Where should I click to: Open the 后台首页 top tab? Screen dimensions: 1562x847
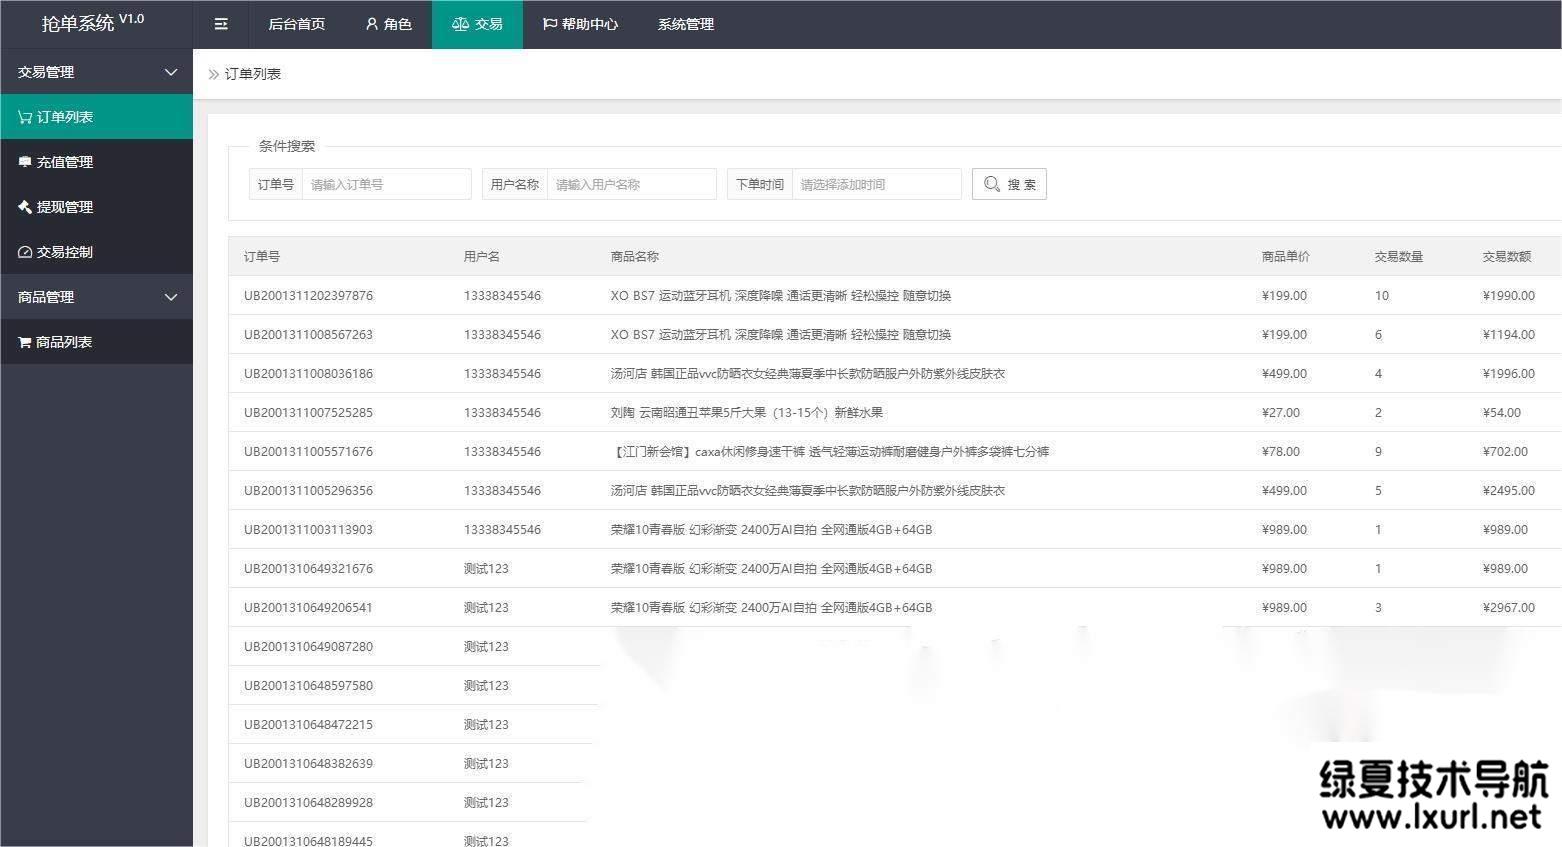click(297, 24)
